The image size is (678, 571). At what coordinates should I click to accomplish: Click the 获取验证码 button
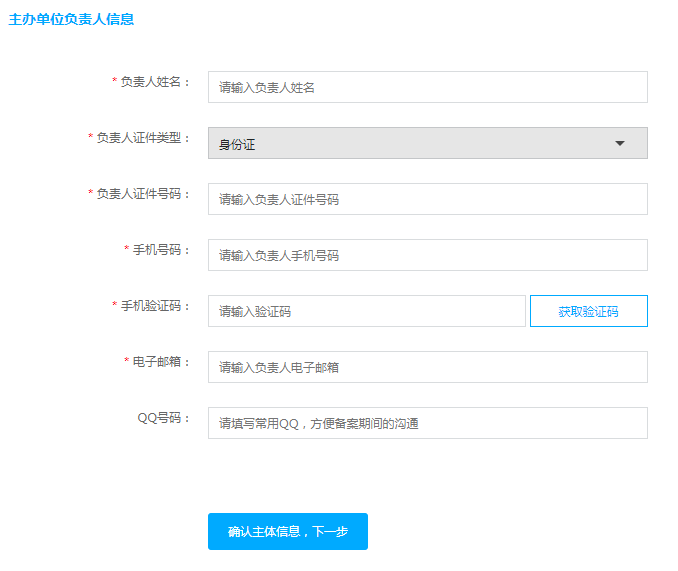point(588,311)
